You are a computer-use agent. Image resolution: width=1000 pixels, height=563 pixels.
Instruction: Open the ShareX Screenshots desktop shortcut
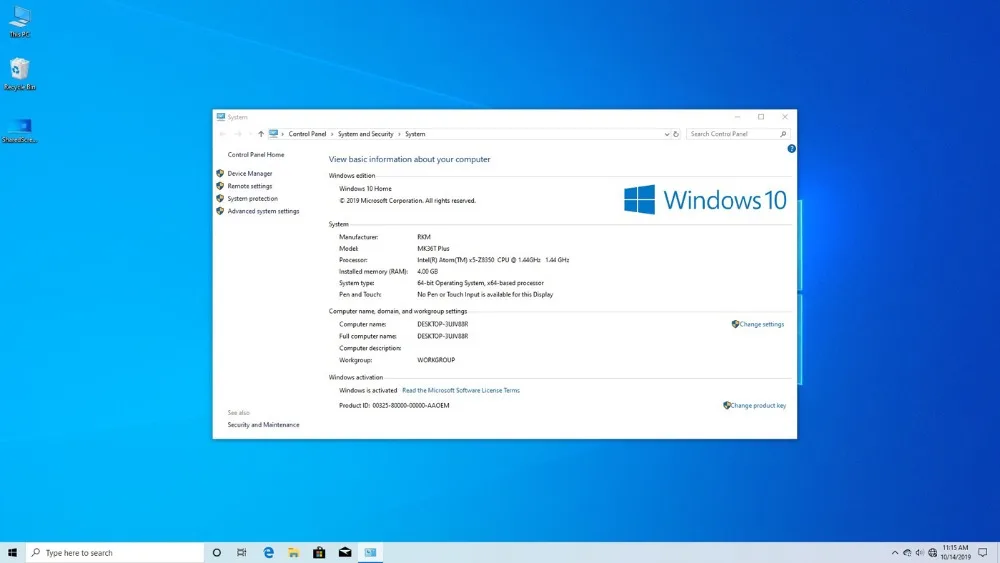(x=20, y=131)
